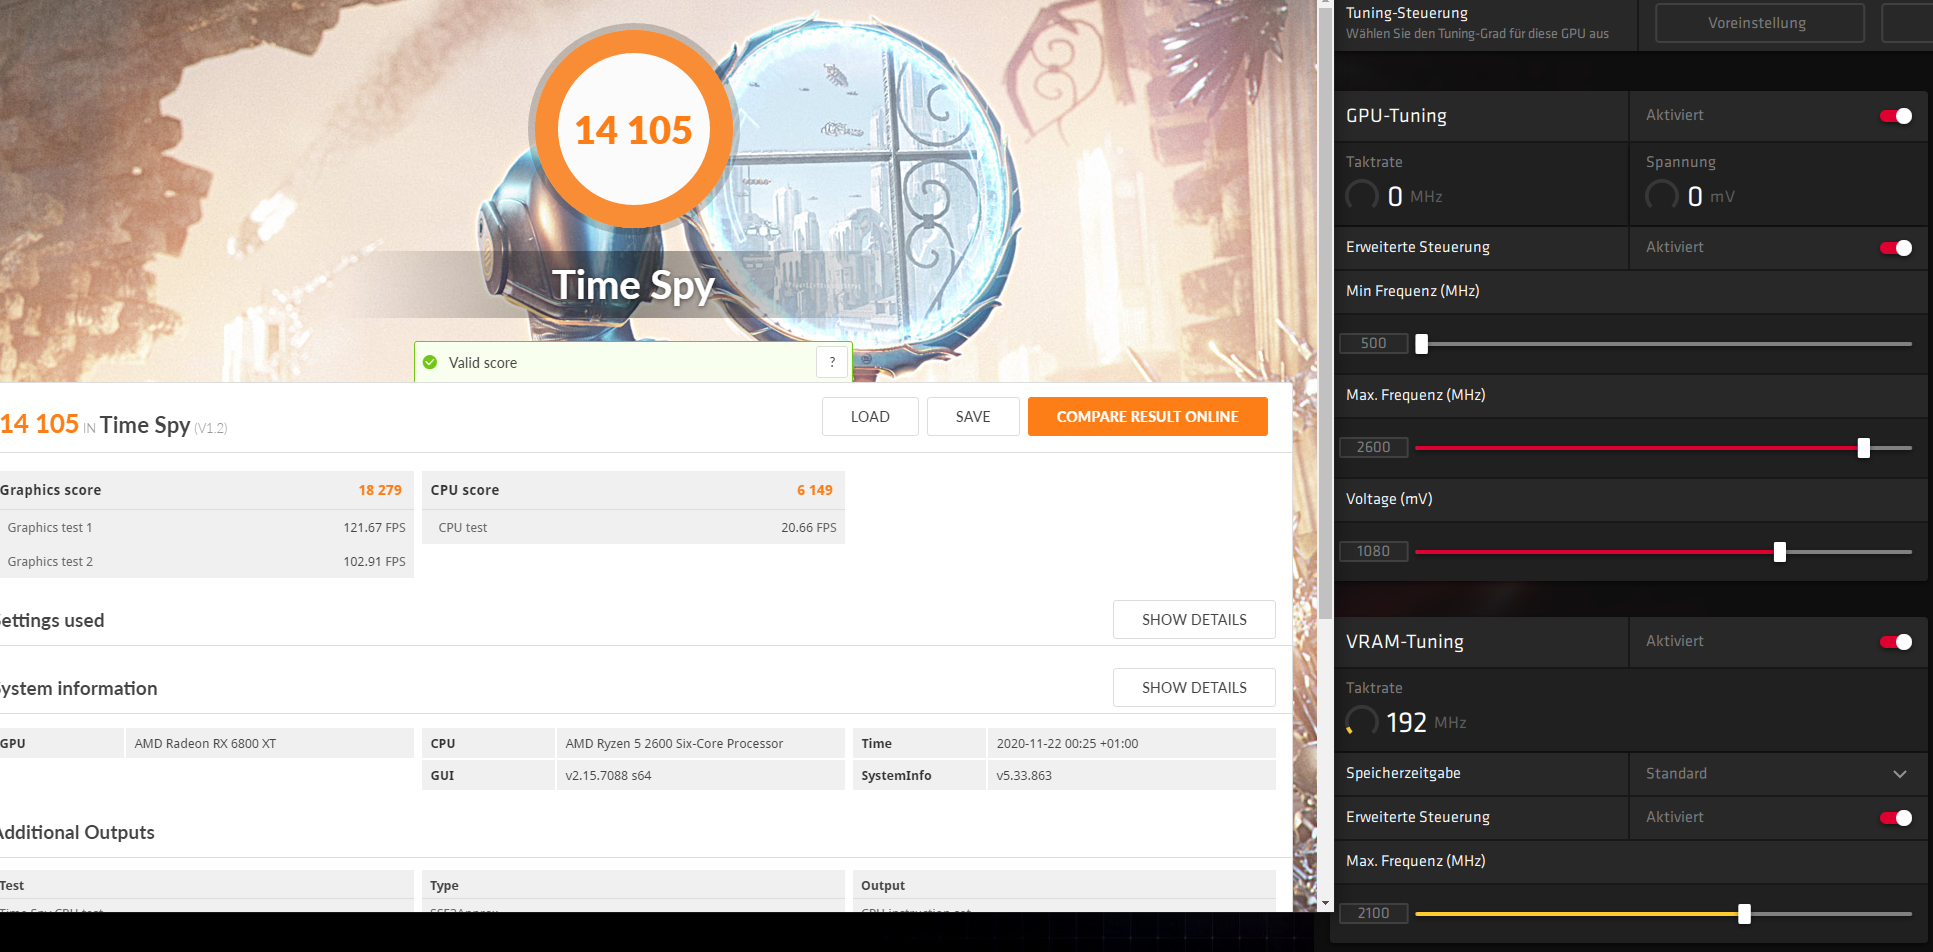Turn off the VRAM-Tuning switch

click(1896, 642)
